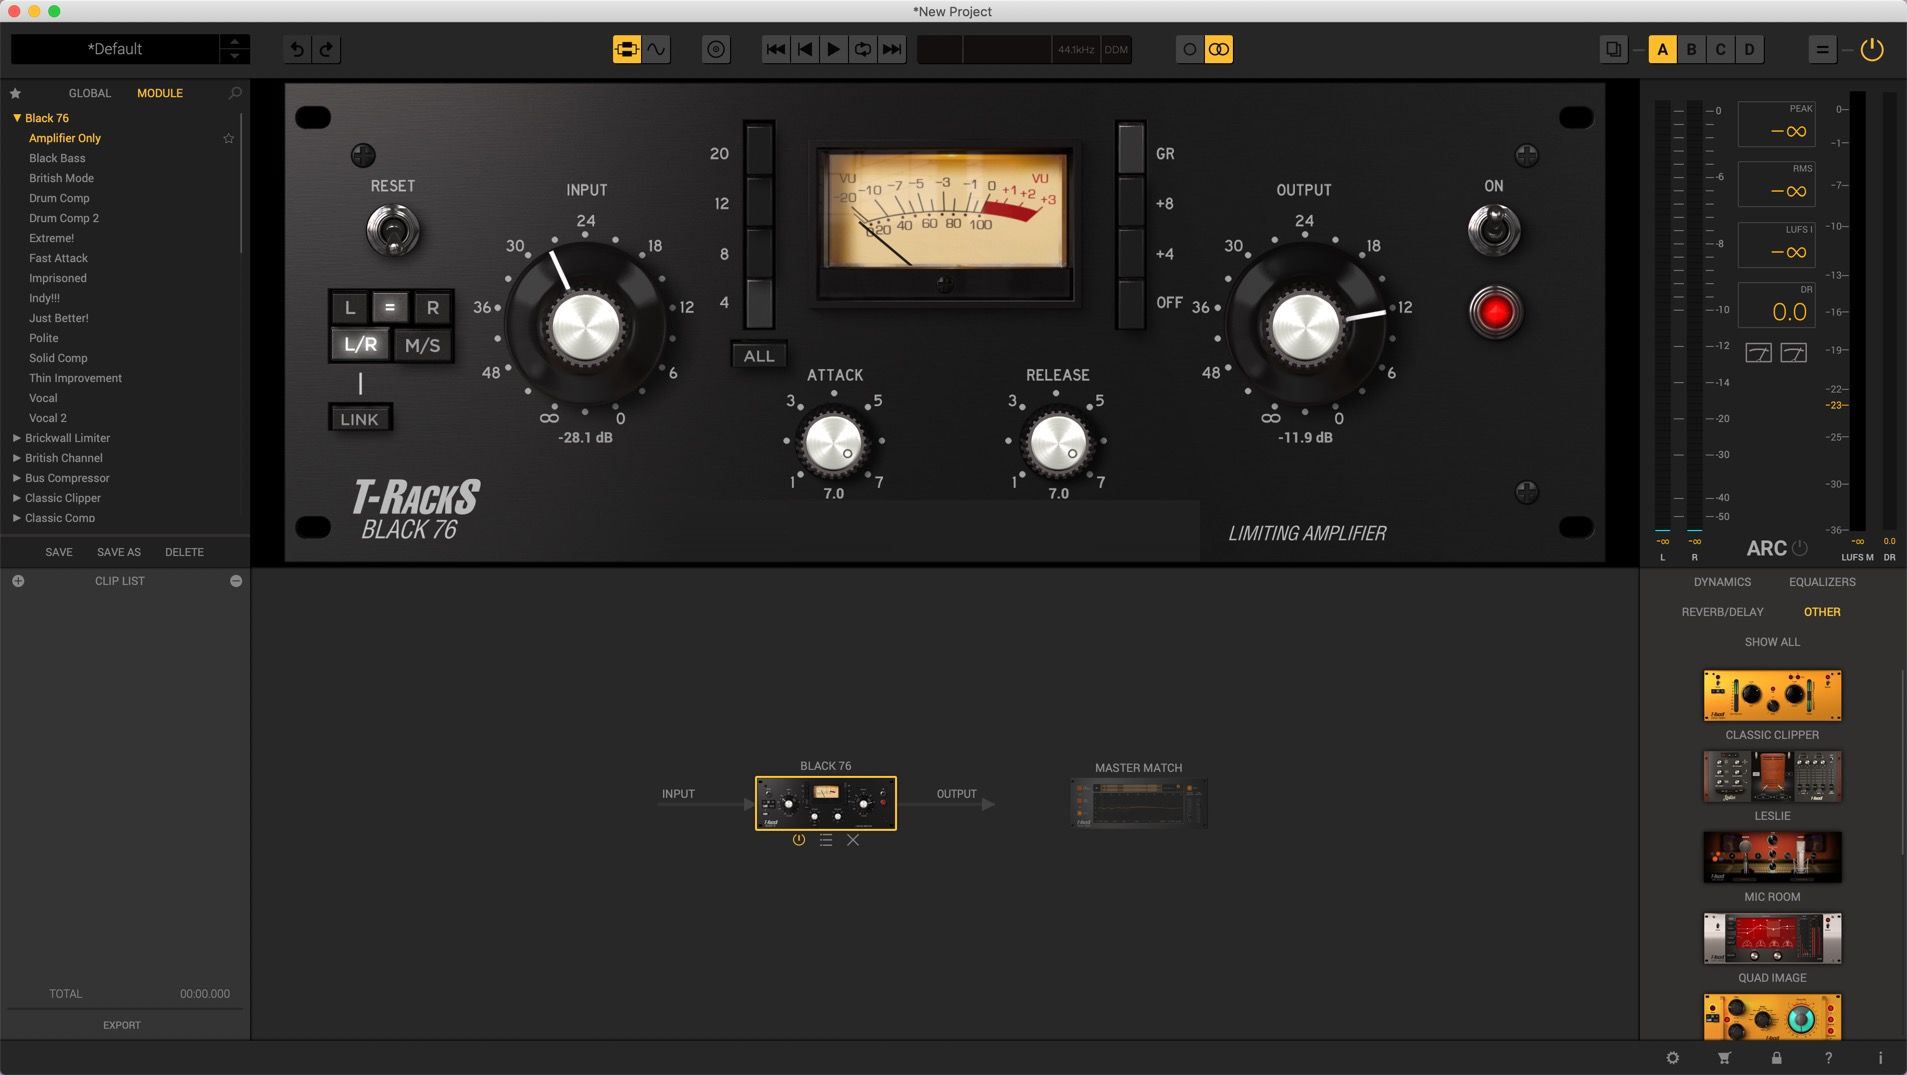Toggle ARC power icon
The width and height of the screenshot is (1907, 1075).
click(1800, 548)
